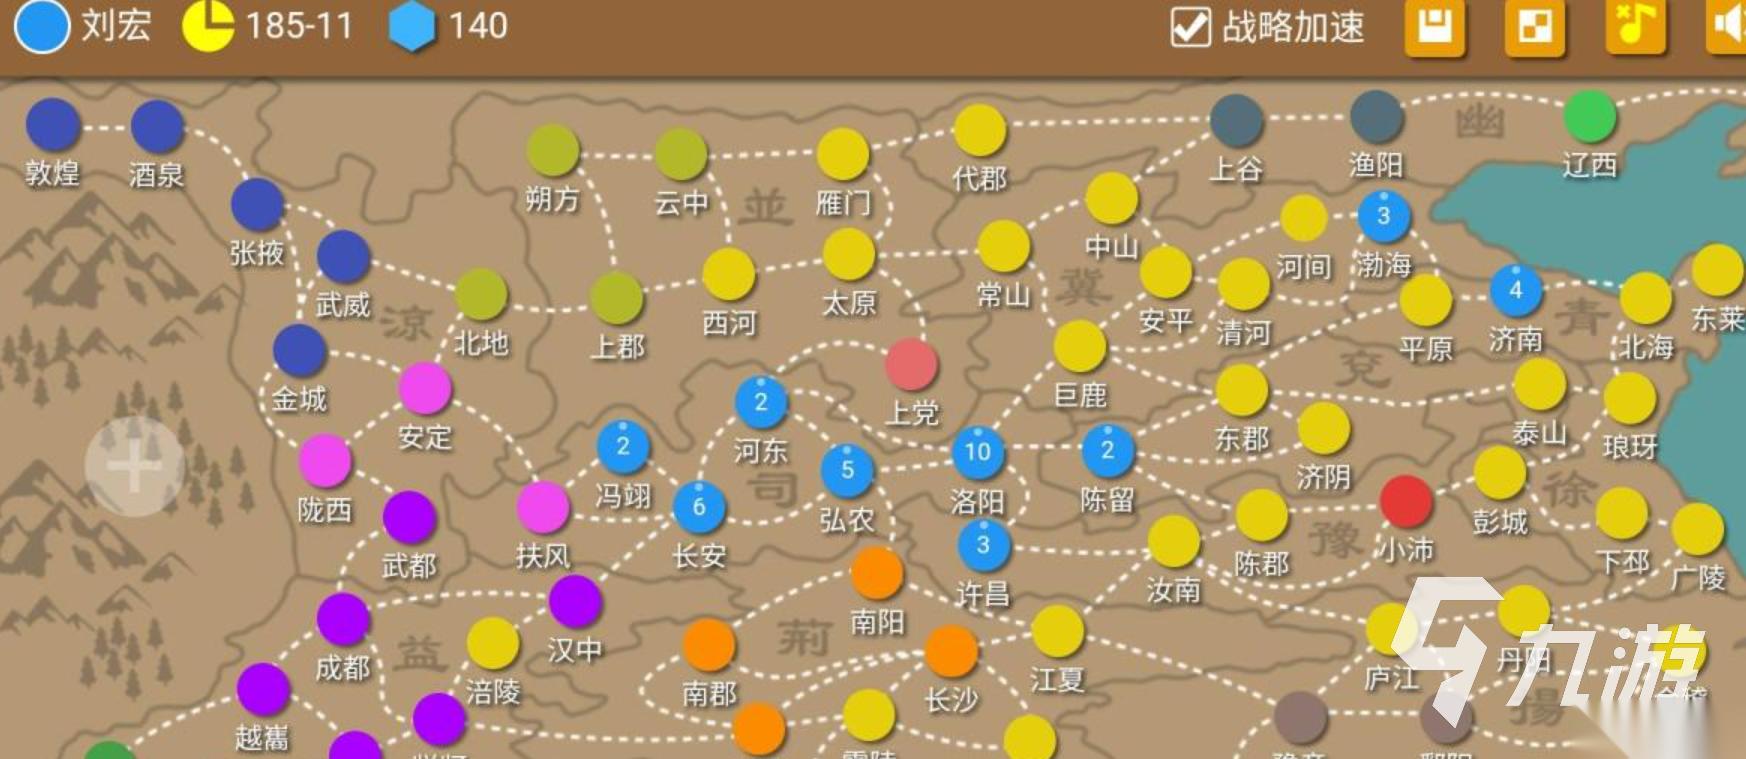Toggle background music with the note icon
Viewport: 1746px width, 759px height.
point(1636,25)
